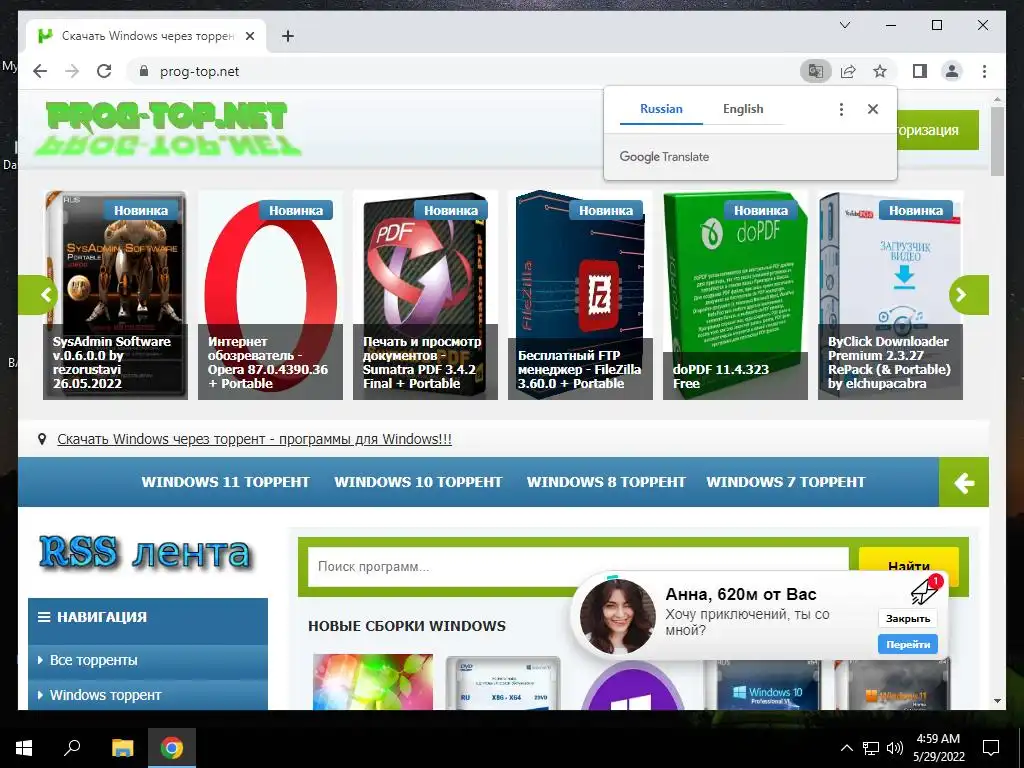
Task: Open File Explorer from the taskbar
Action: (x=122, y=748)
